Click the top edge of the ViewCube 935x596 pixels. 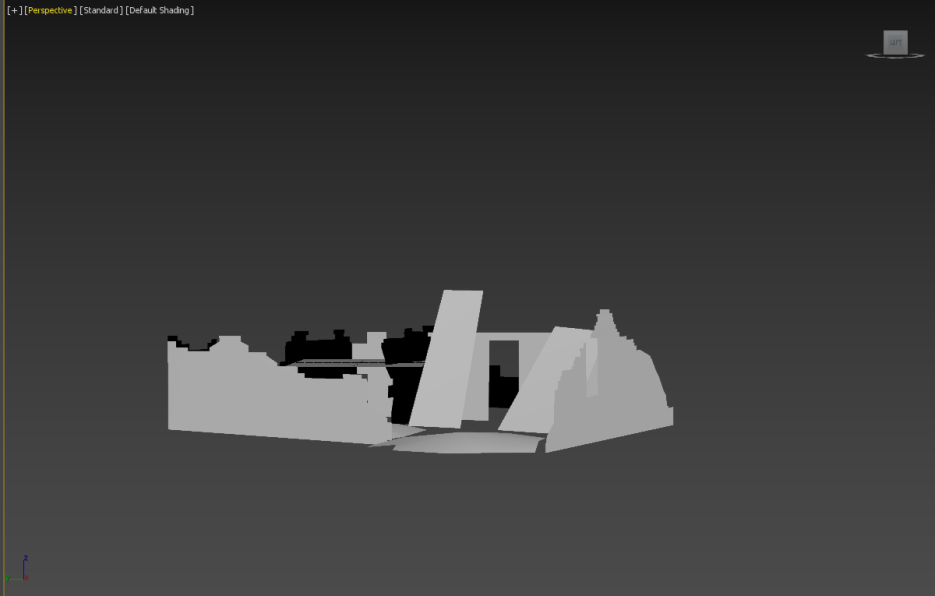pyautogui.click(x=895, y=32)
